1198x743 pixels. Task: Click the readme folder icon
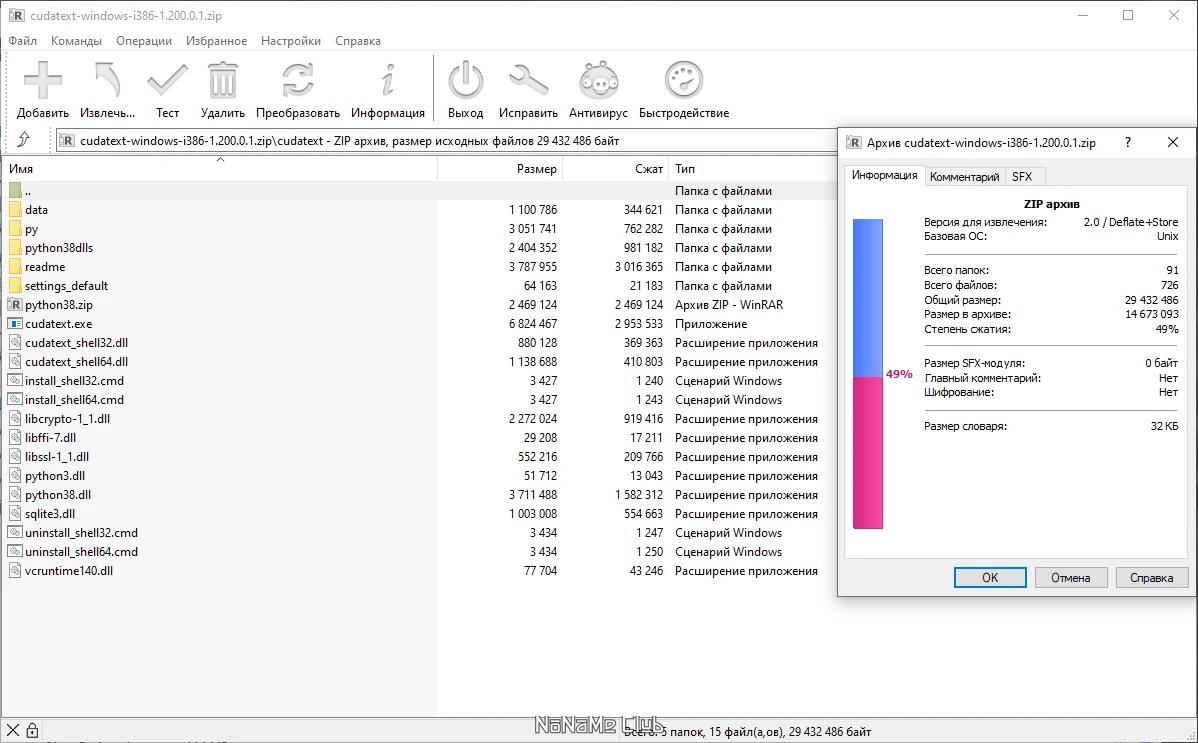pyautogui.click(x=15, y=267)
